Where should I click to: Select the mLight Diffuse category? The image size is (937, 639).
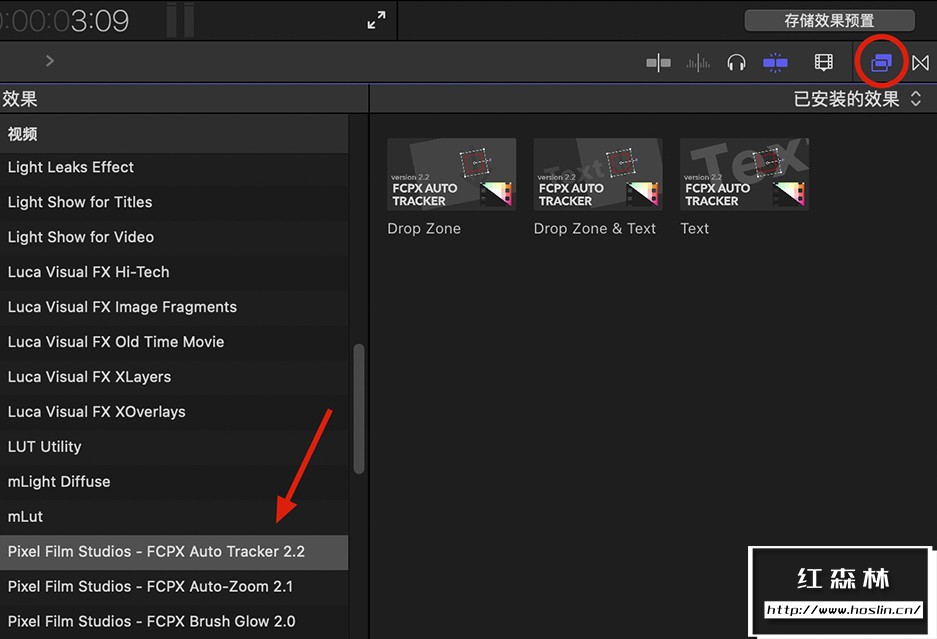pyautogui.click(x=174, y=482)
